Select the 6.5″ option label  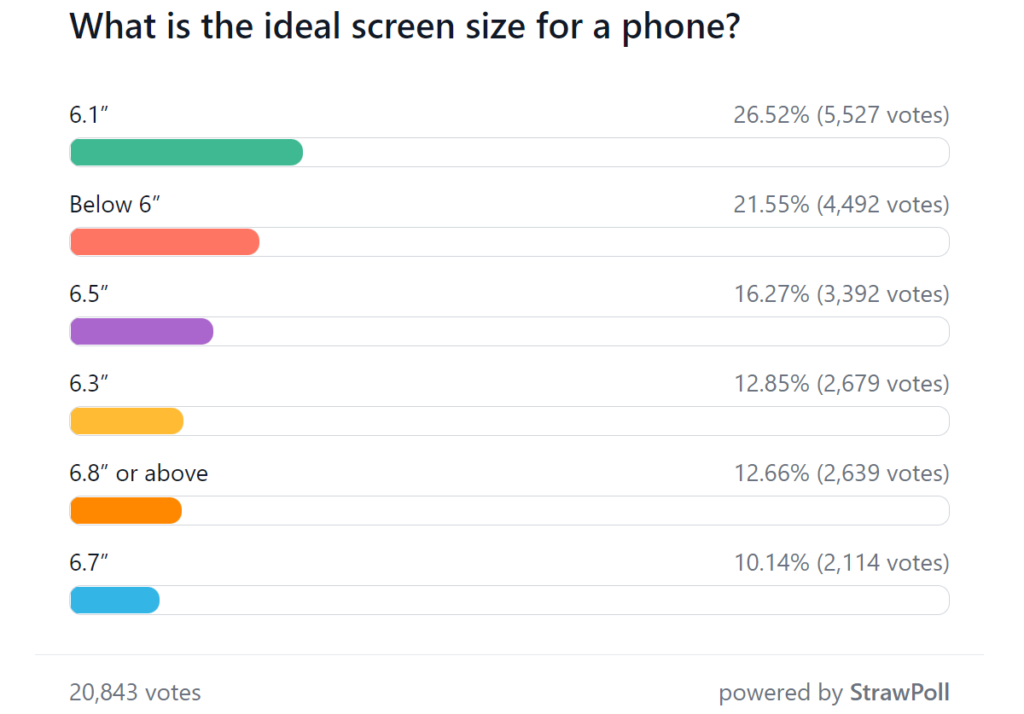89,294
